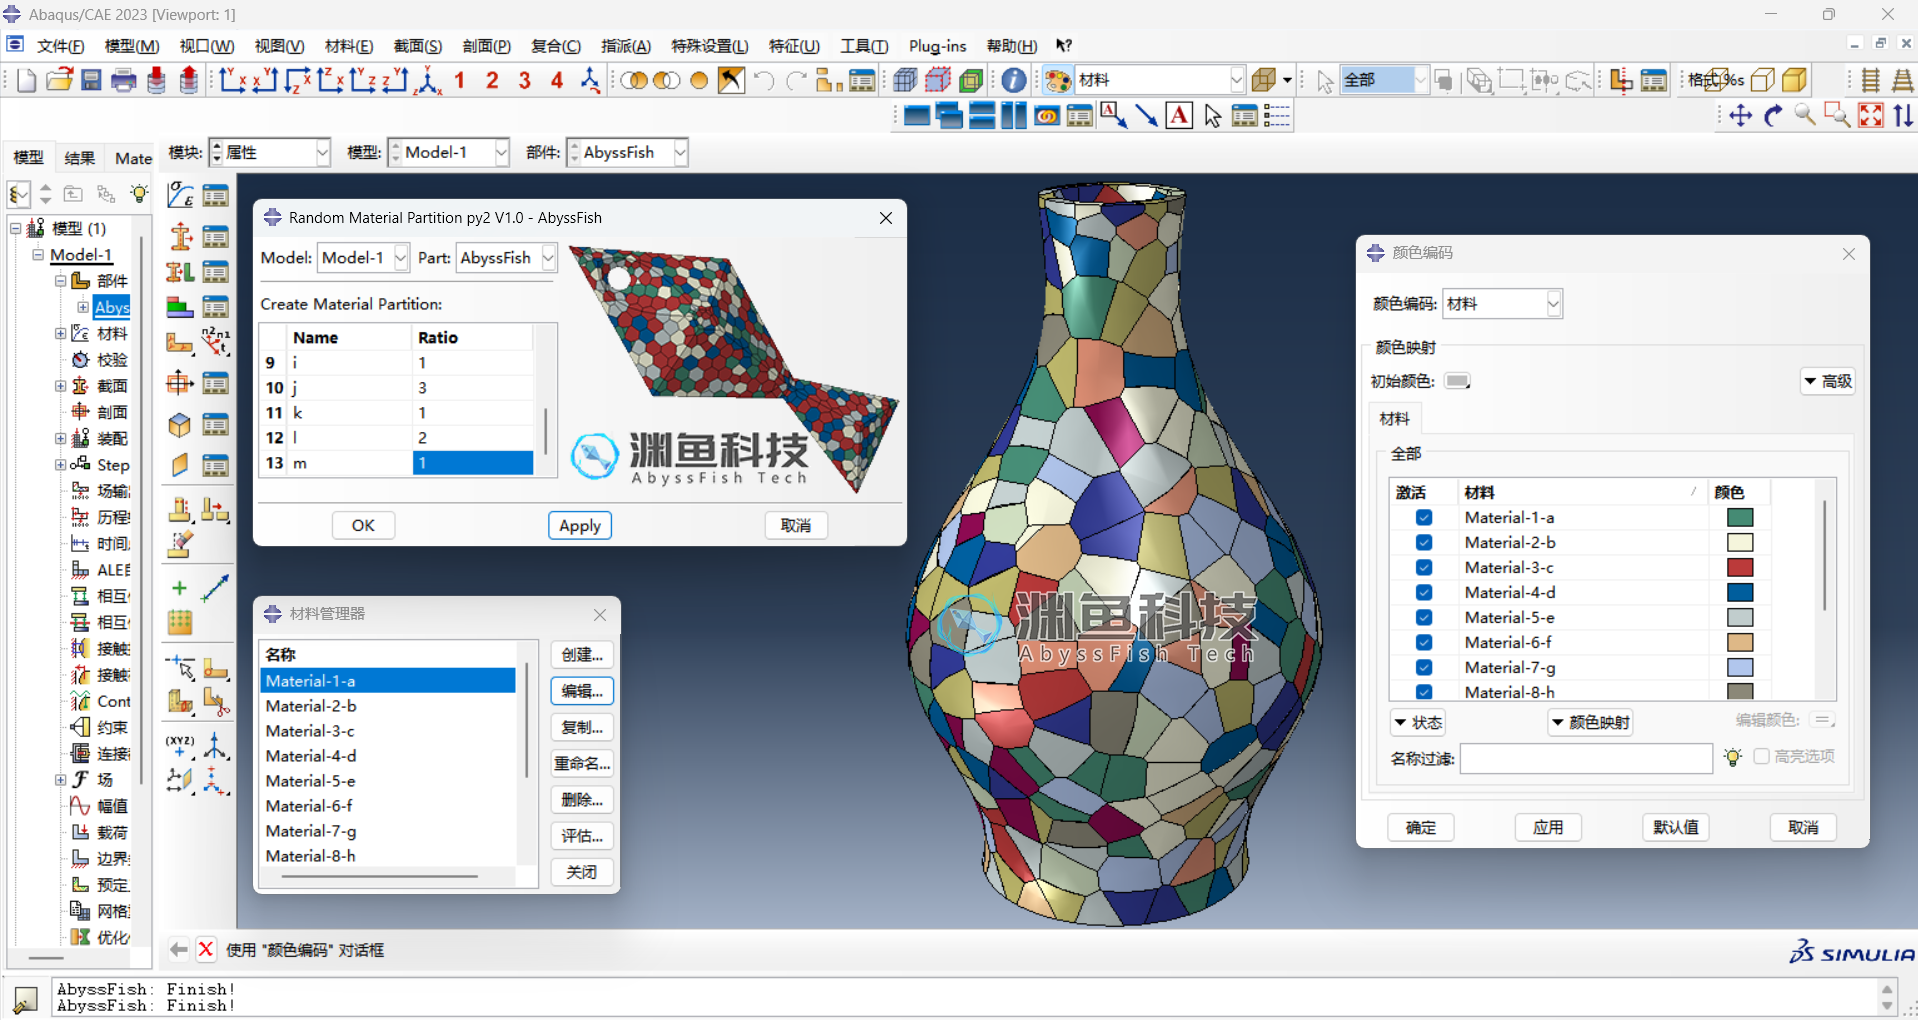Uncheck the Material-3-c active checkbox
1918x1020 pixels.
click(x=1424, y=567)
